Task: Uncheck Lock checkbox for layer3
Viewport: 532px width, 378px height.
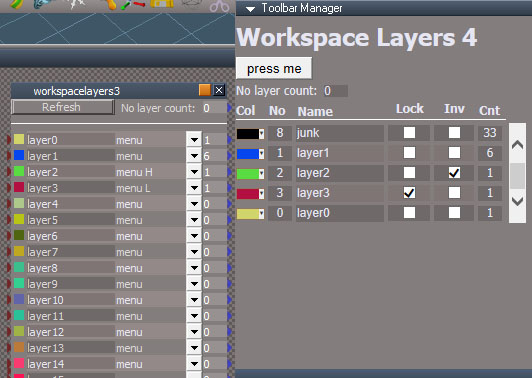Action: (409, 193)
